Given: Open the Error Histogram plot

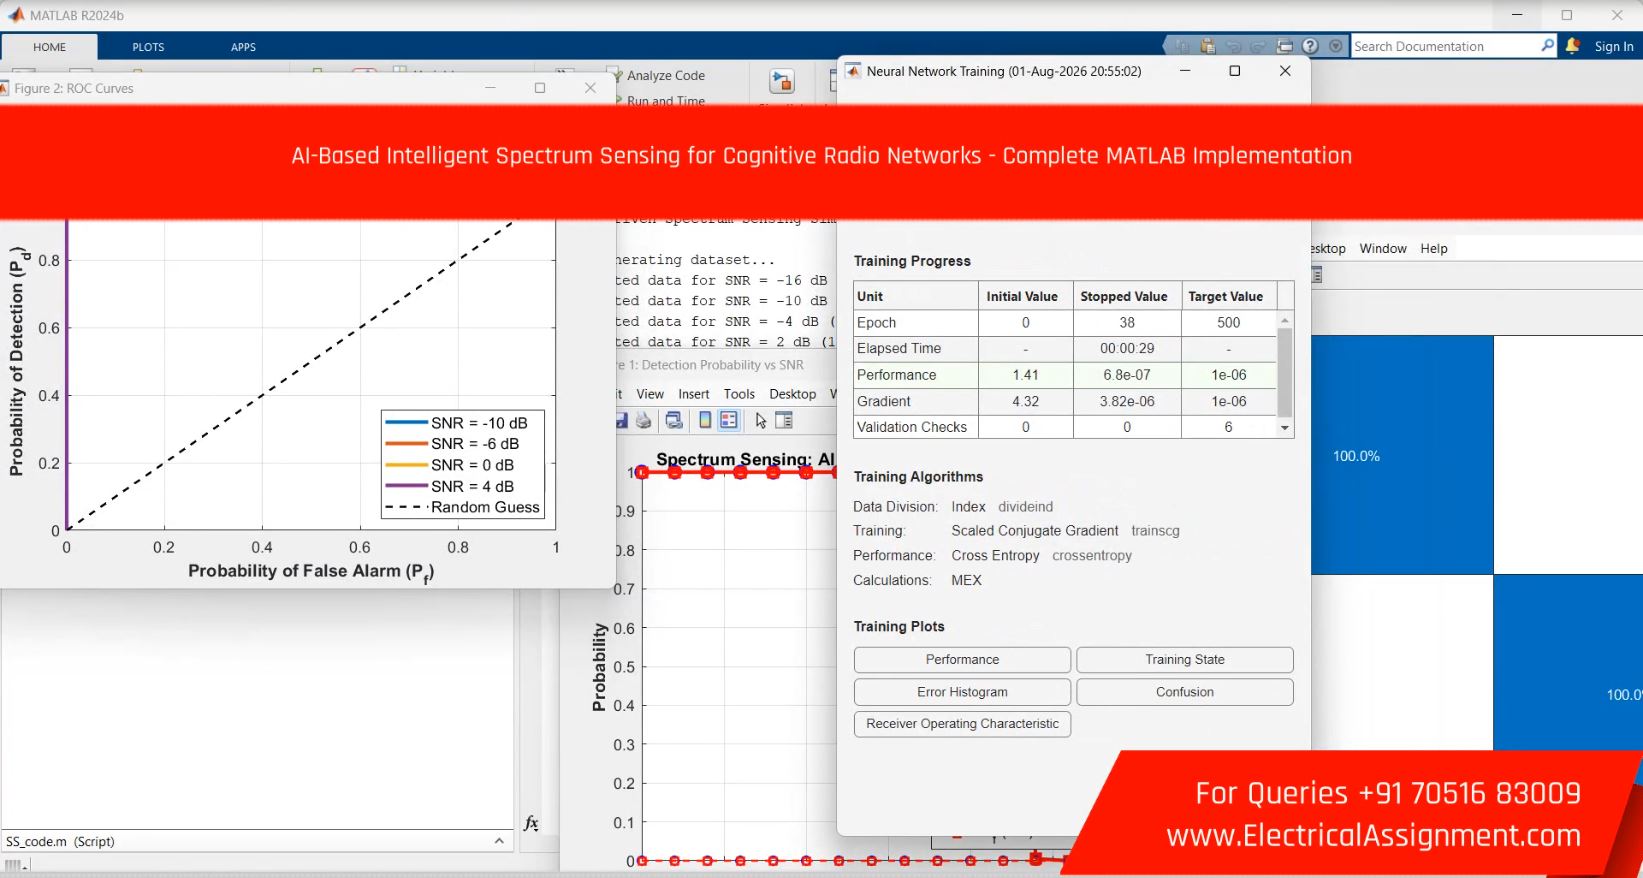Looking at the screenshot, I should pos(962,692).
